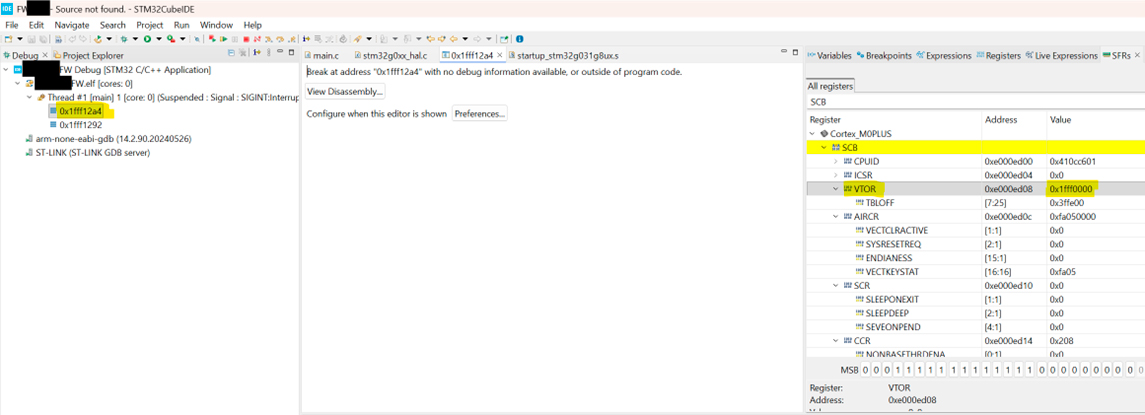This screenshot has height=415, width=1145.
Task: Minimize the editor area pane
Action: point(782,52)
